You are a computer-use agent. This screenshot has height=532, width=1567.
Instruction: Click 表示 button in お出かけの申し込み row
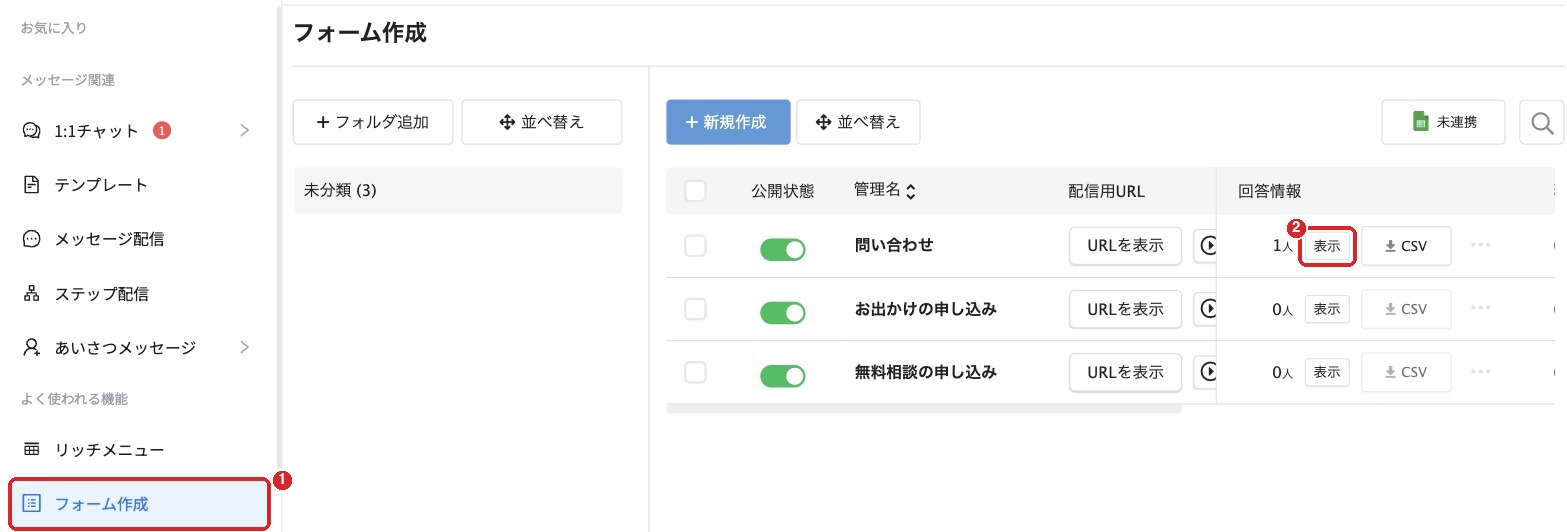pyautogui.click(x=1327, y=310)
